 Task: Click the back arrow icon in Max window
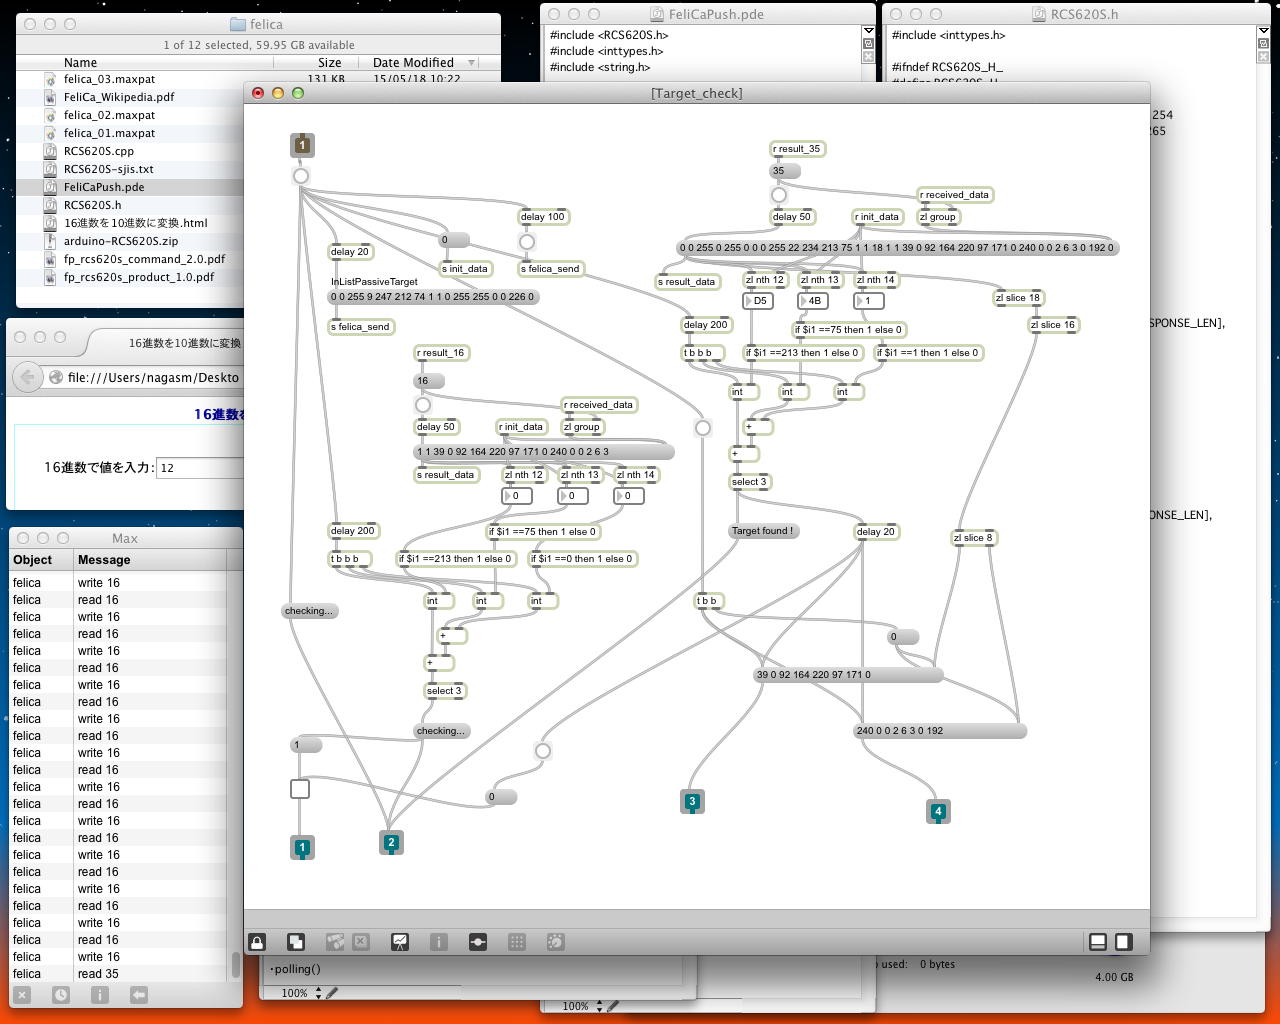click(138, 995)
